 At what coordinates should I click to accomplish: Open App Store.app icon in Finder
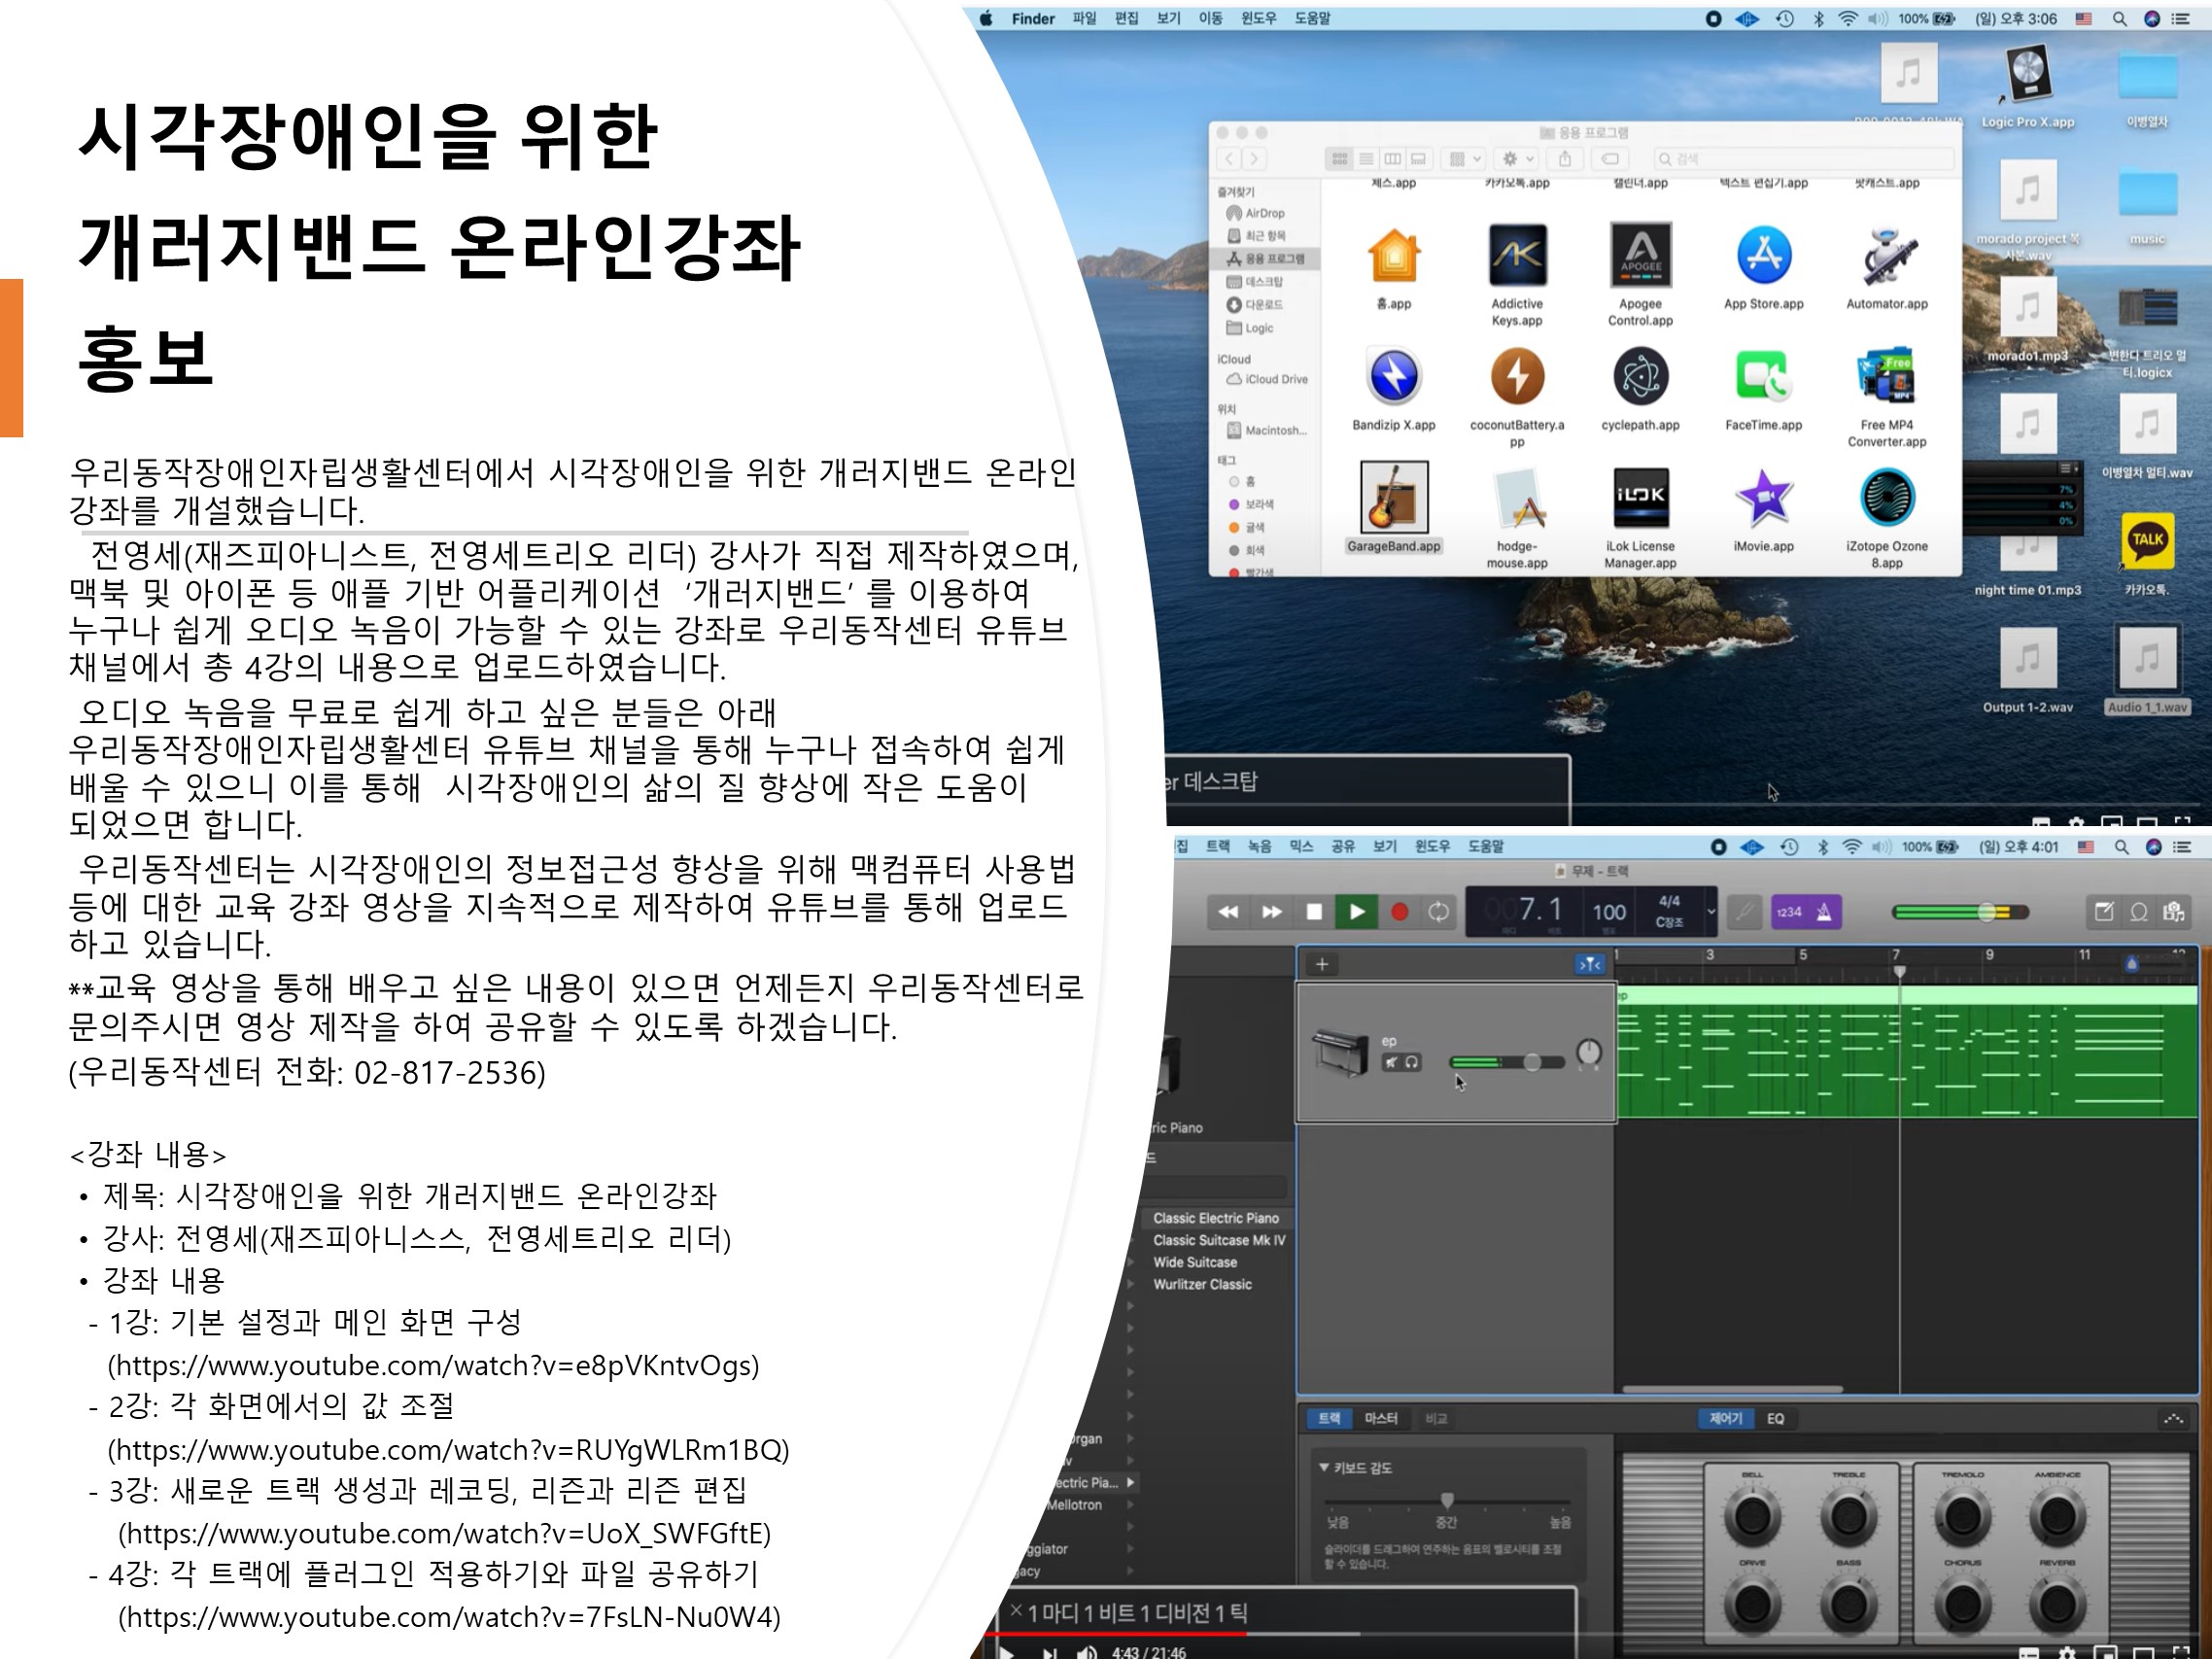click(x=1764, y=255)
